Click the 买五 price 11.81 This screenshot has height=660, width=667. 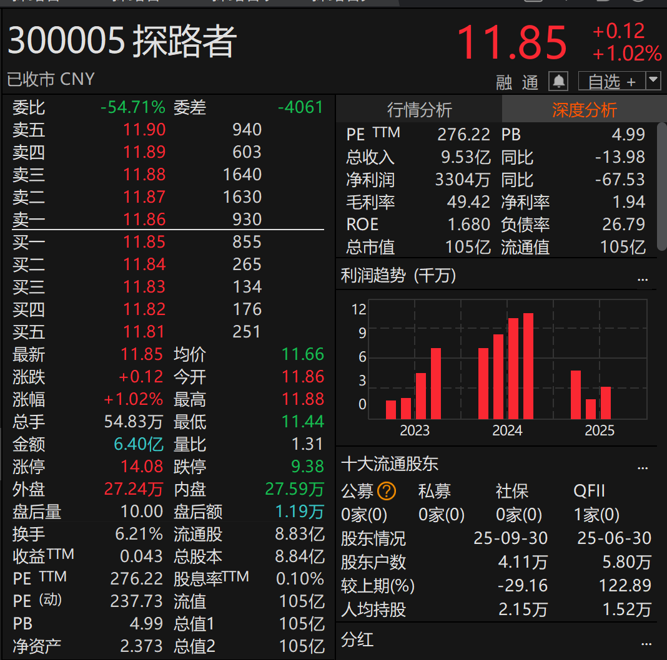[144, 331]
